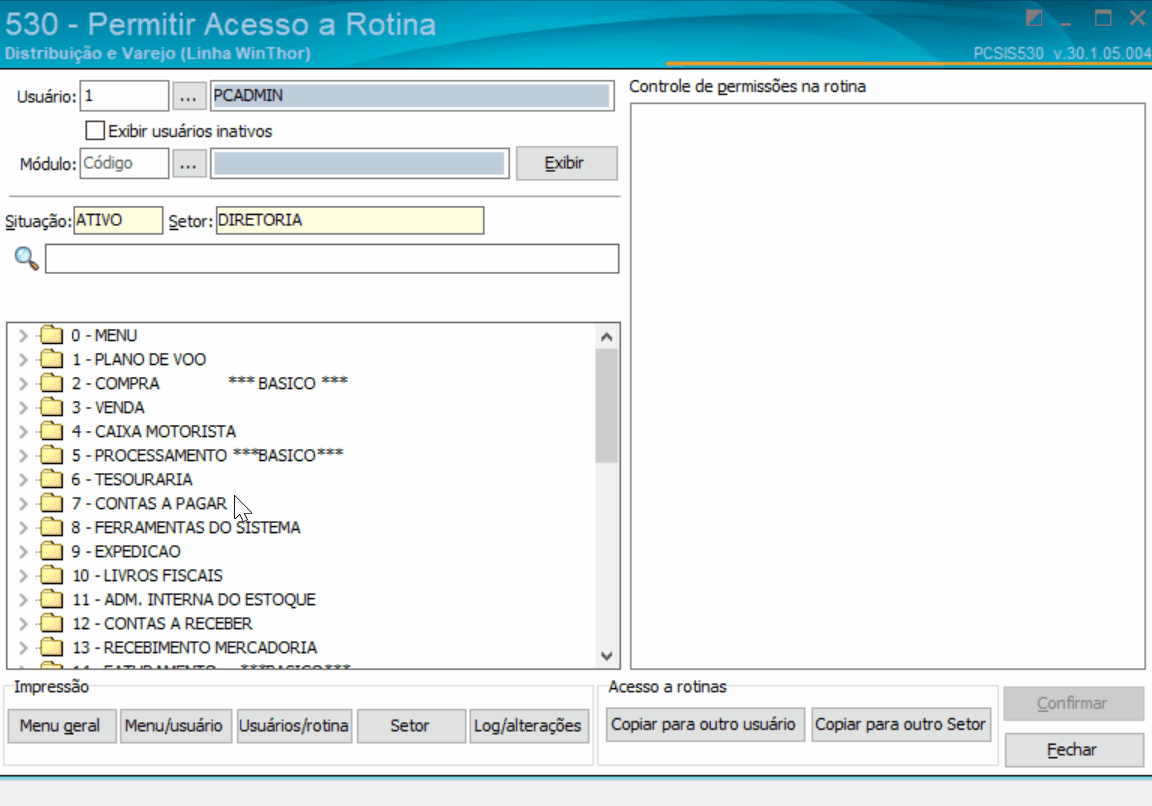Select the folder icon for 3 - VENDA

coord(51,407)
